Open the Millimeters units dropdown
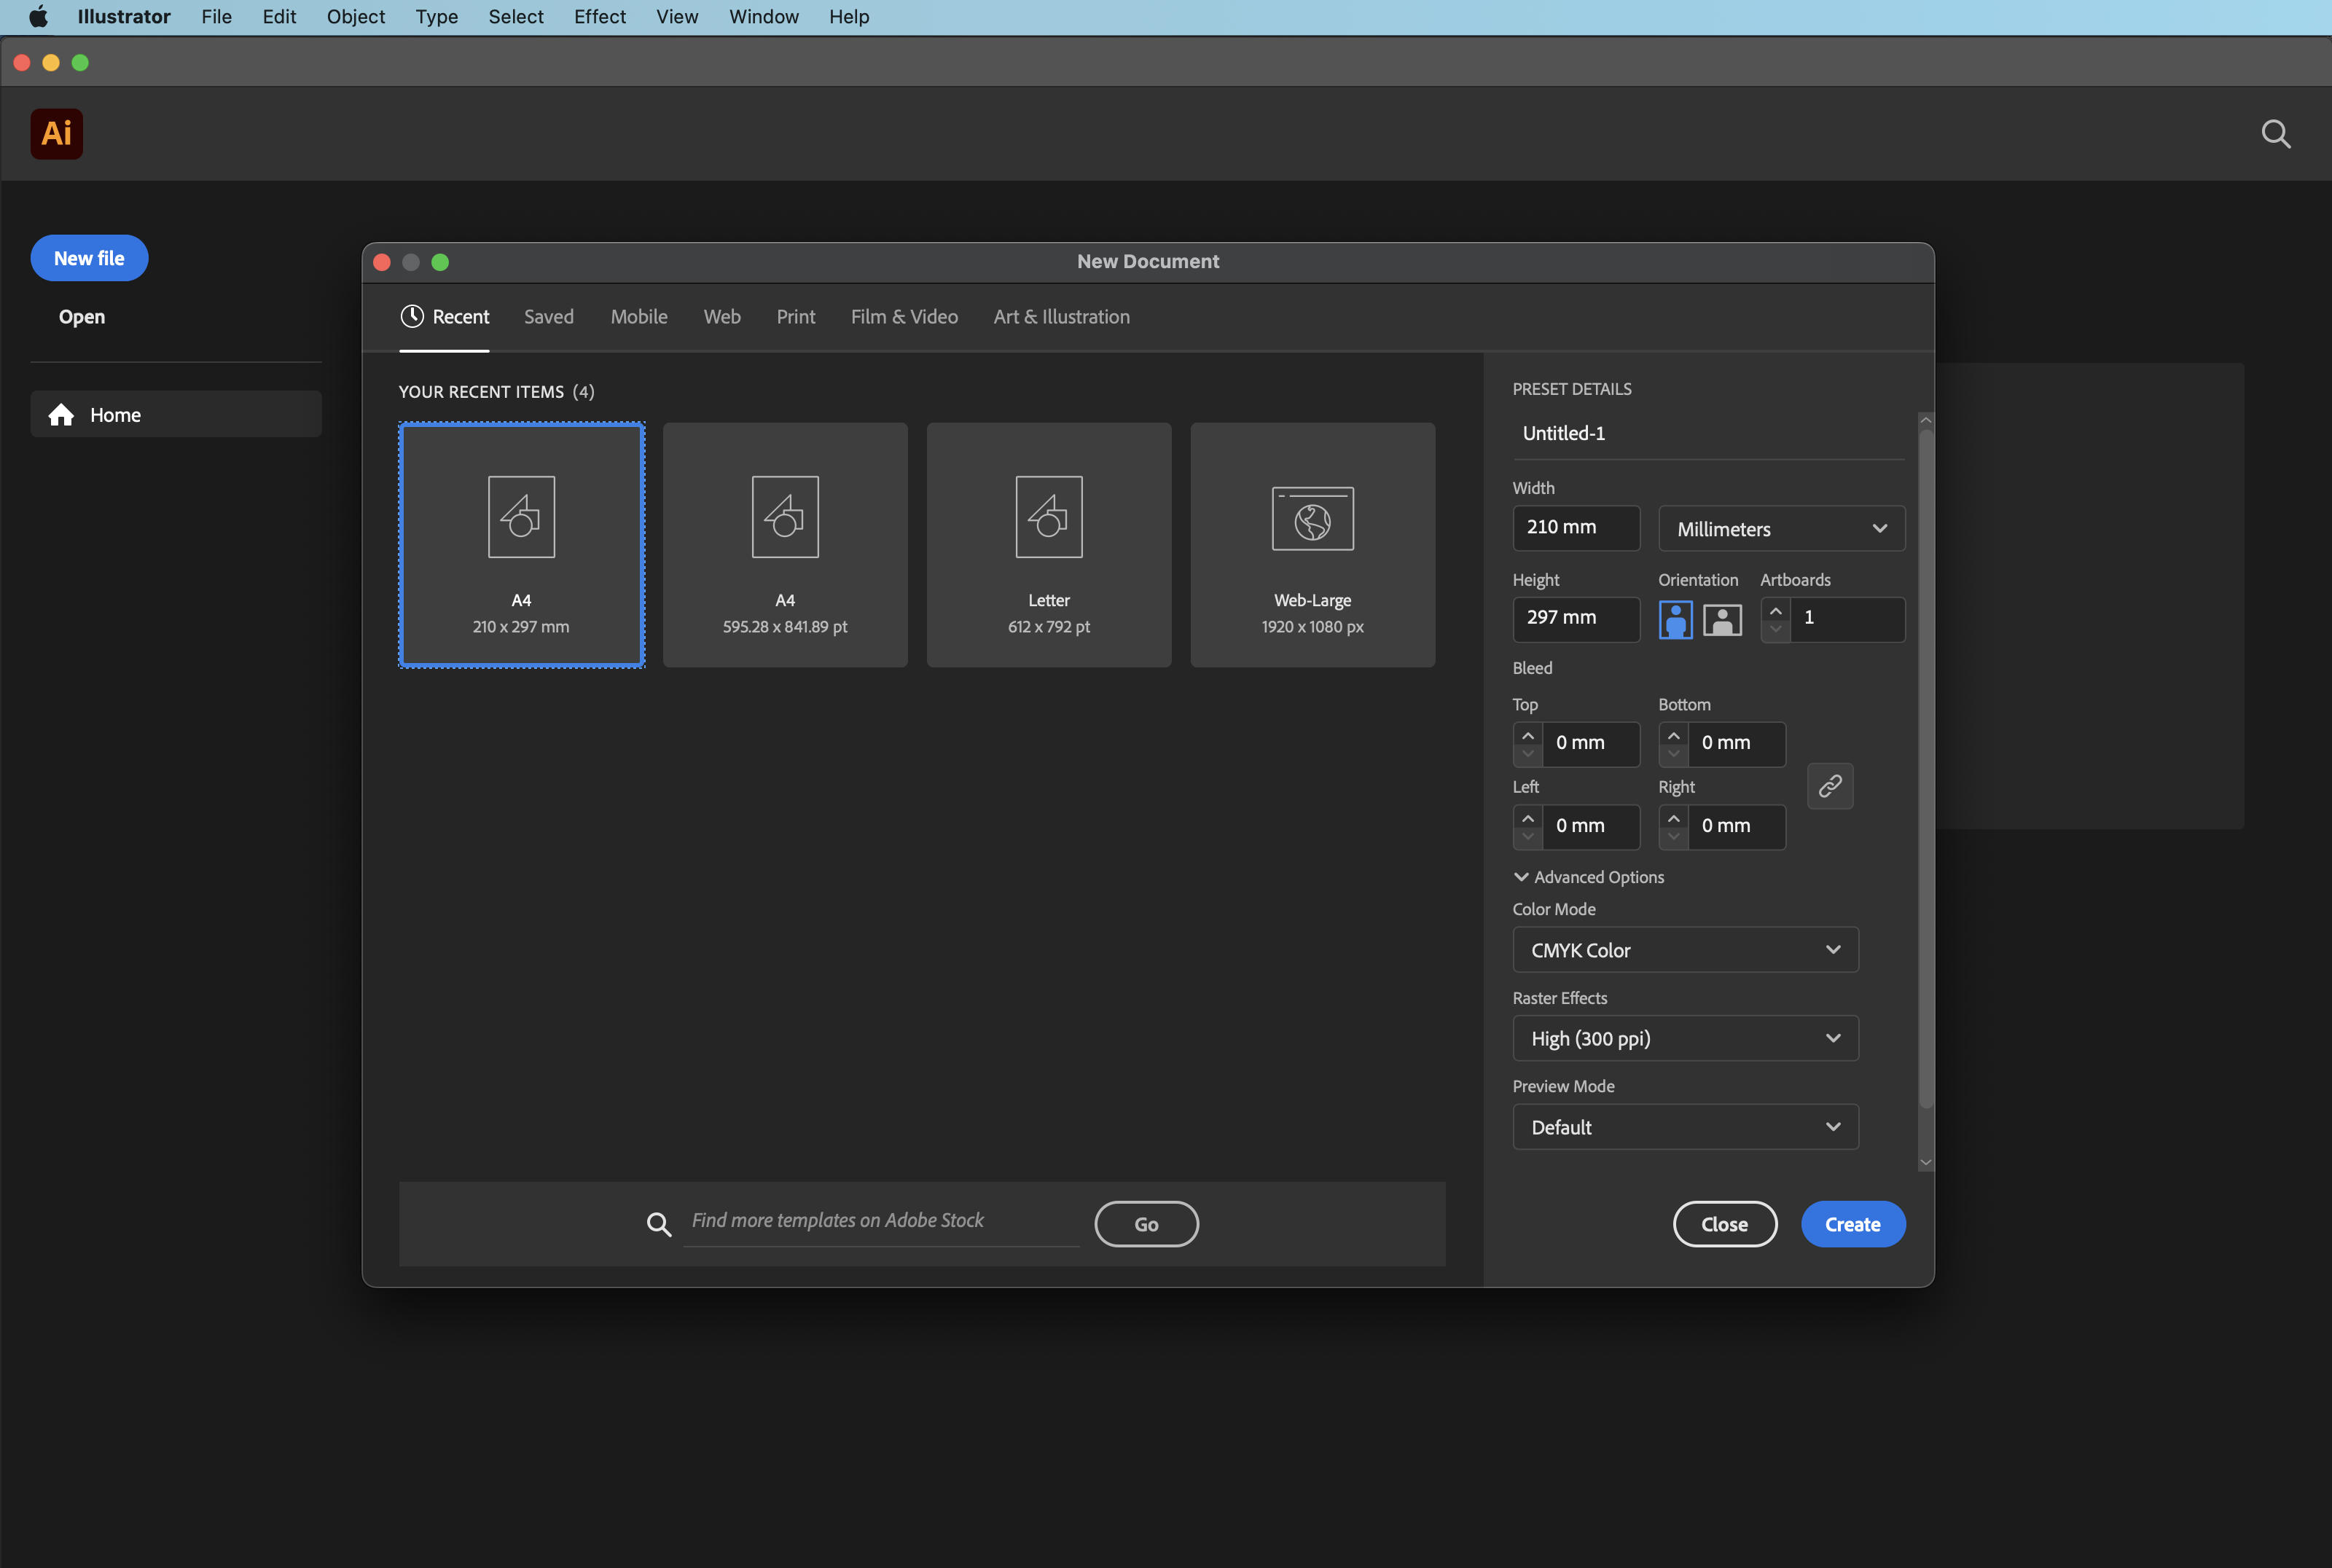Image resolution: width=2332 pixels, height=1568 pixels. coord(1781,529)
